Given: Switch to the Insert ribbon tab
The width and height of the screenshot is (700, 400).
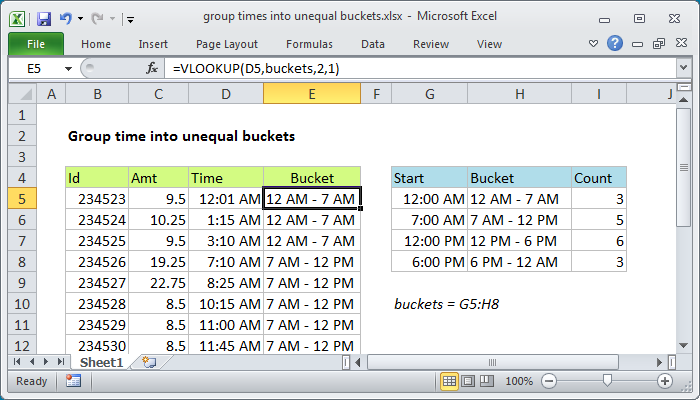Looking at the screenshot, I should coord(153,44).
